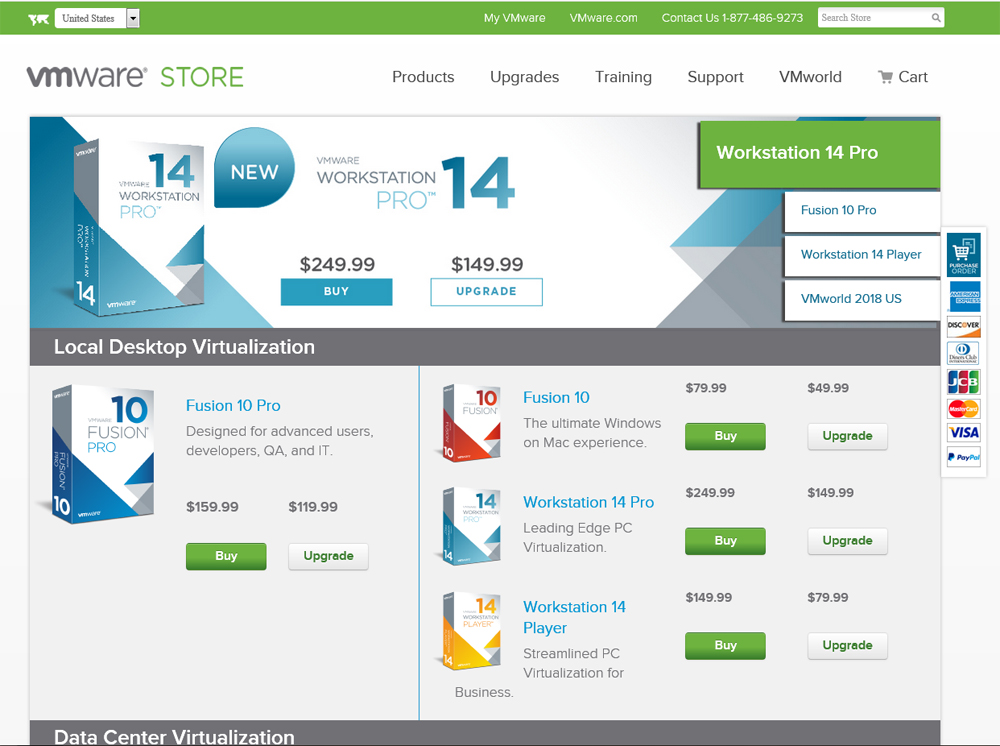Open the Products menu

click(423, 77)
